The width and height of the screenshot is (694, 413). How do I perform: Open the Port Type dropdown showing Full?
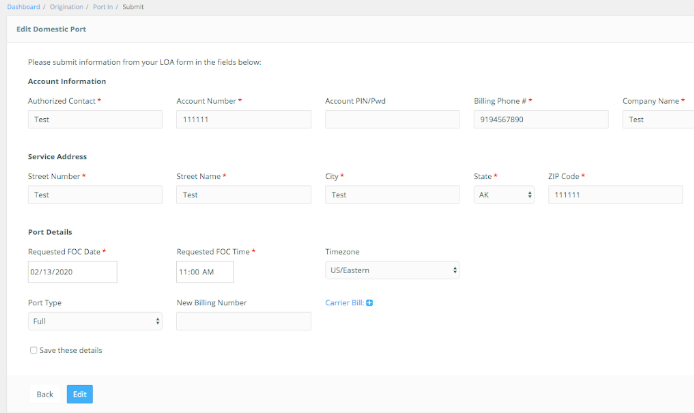(95, 321)
